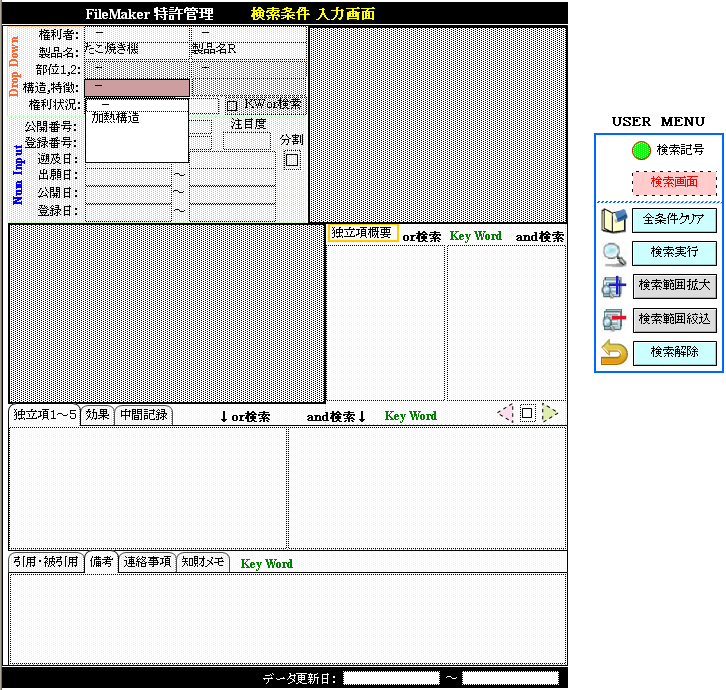Screen dimensions: 726x690
Task: Run search with 検索実行 button
Action: [x=674, y=253]
